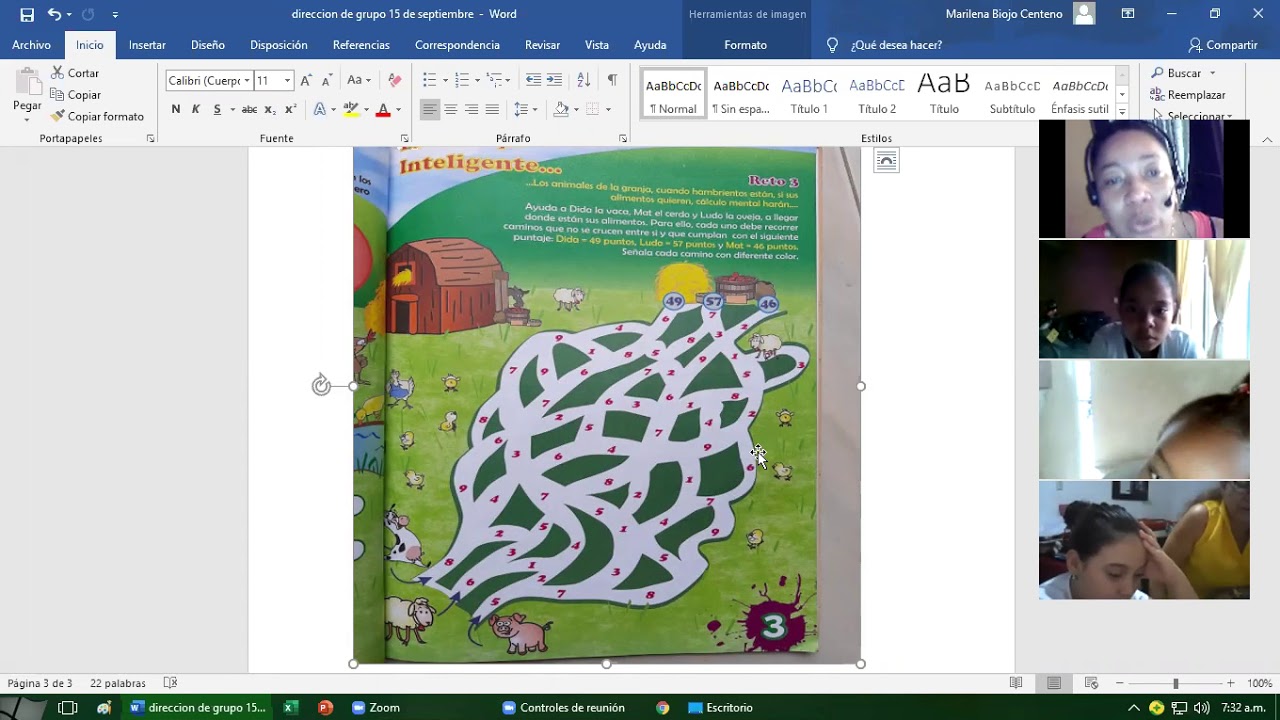Open font color dropdown arrow
Viewport: 1280px width, 720px height.
[398, 109]
